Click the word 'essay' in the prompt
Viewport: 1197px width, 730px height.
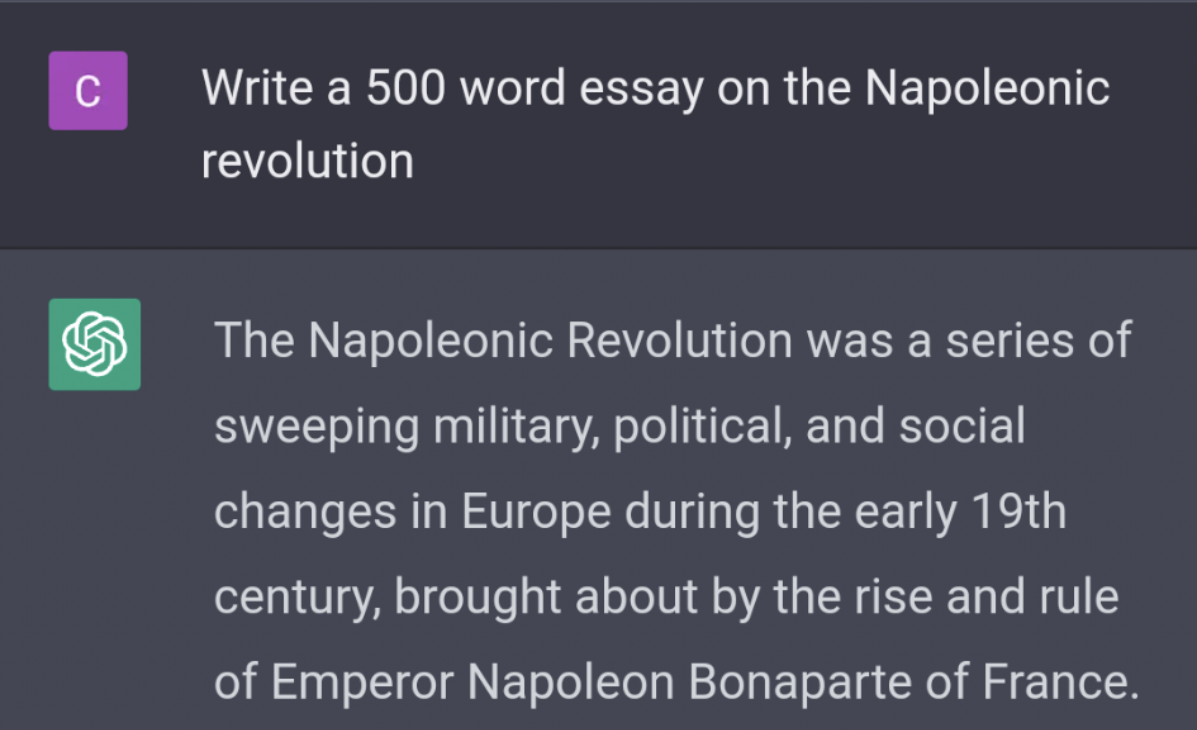click(x=641, y=90)
